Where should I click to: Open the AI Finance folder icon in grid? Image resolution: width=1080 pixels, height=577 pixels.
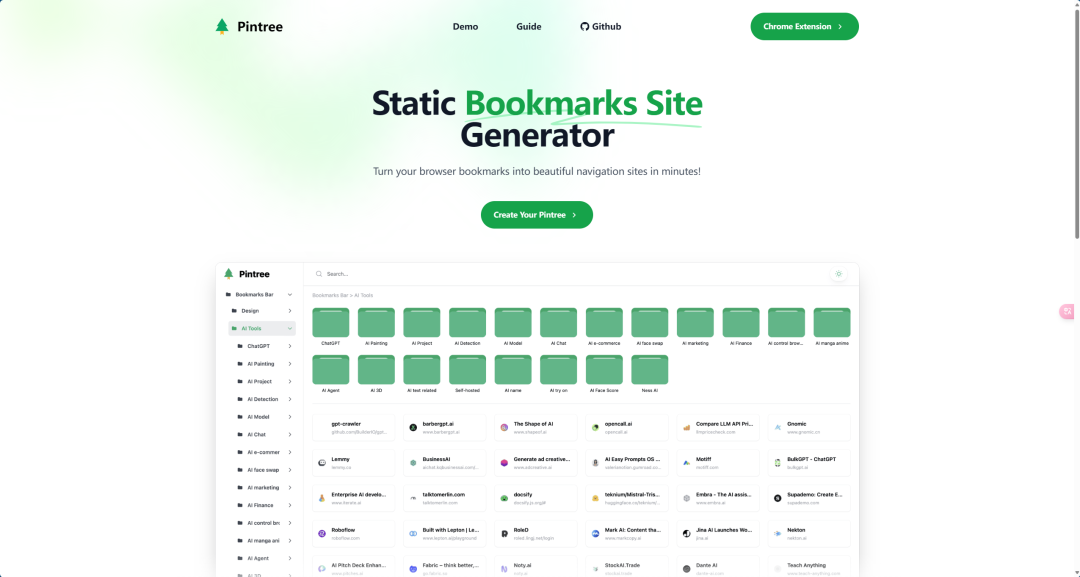tap(741, 322)
